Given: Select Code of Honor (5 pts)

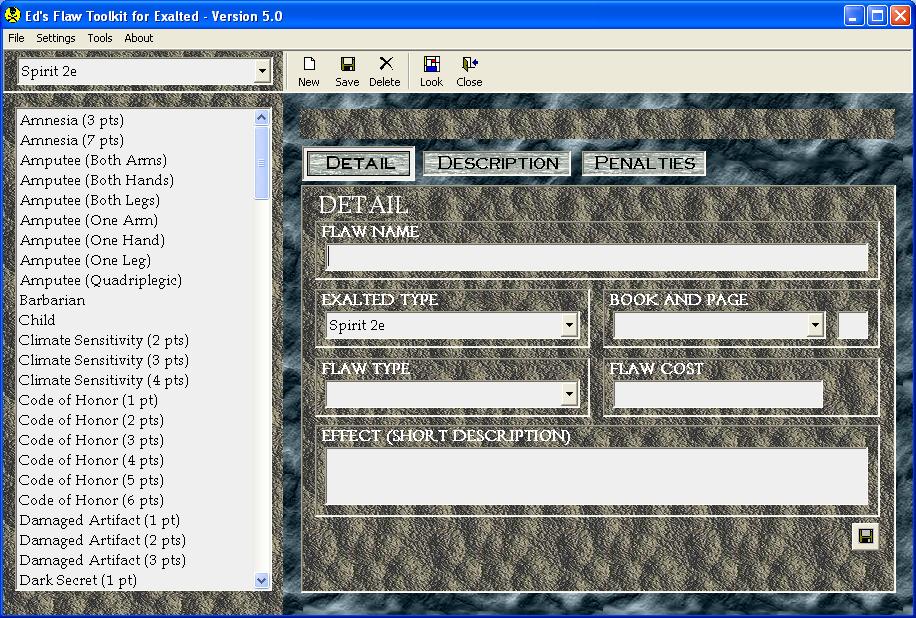Looking at the screenshot, I should tap(92, 480).
